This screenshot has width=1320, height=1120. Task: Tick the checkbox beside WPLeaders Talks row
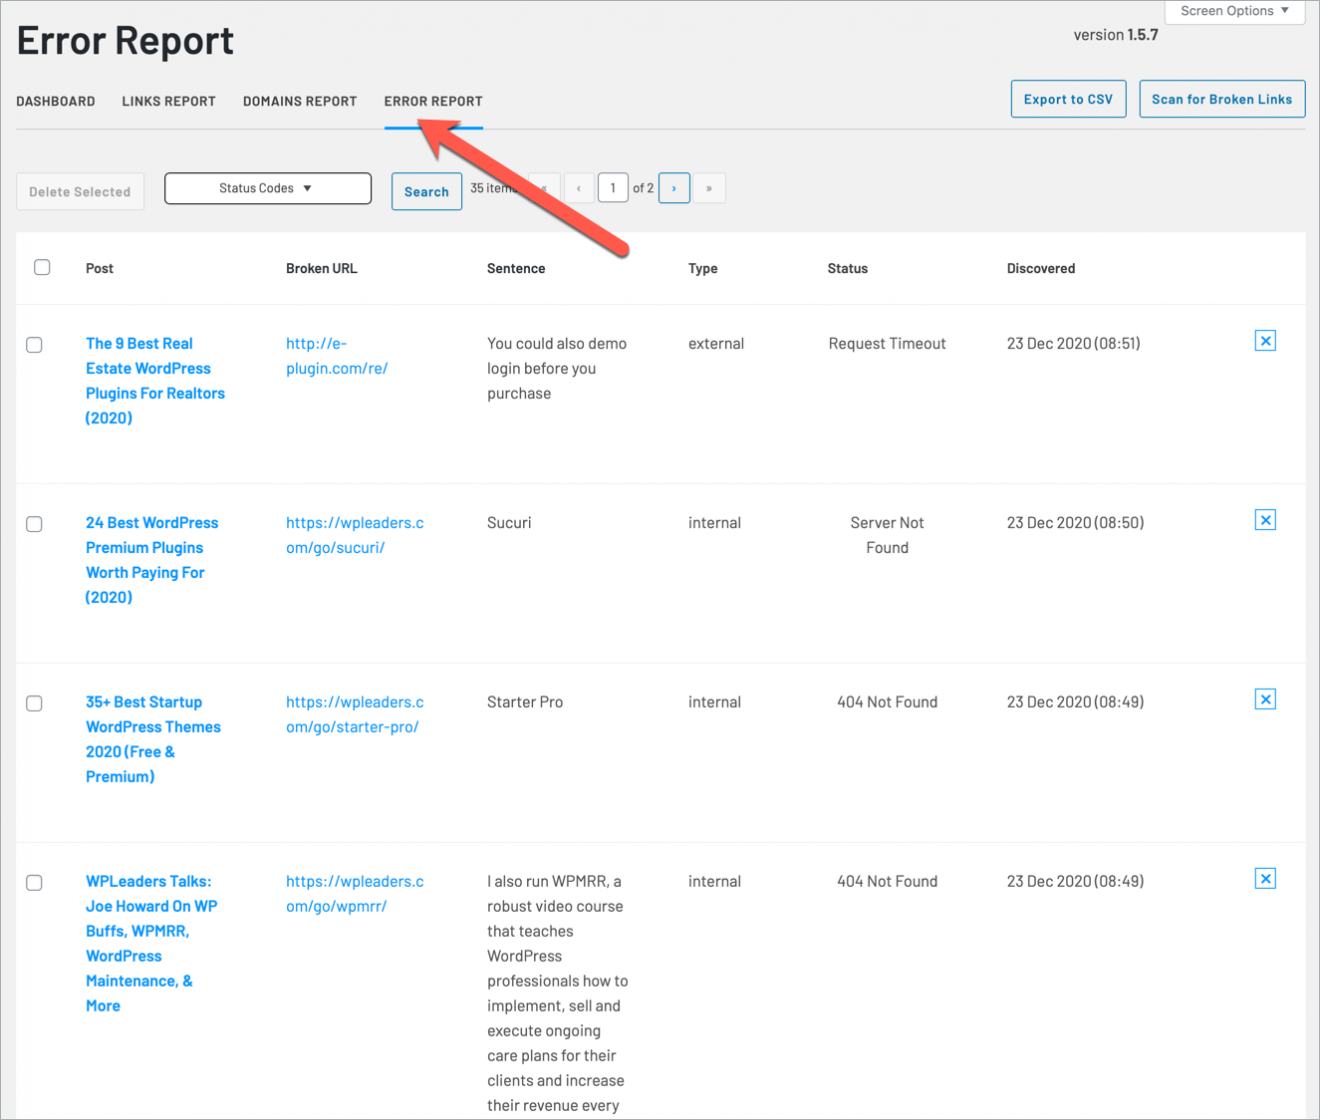pos(34,882)
